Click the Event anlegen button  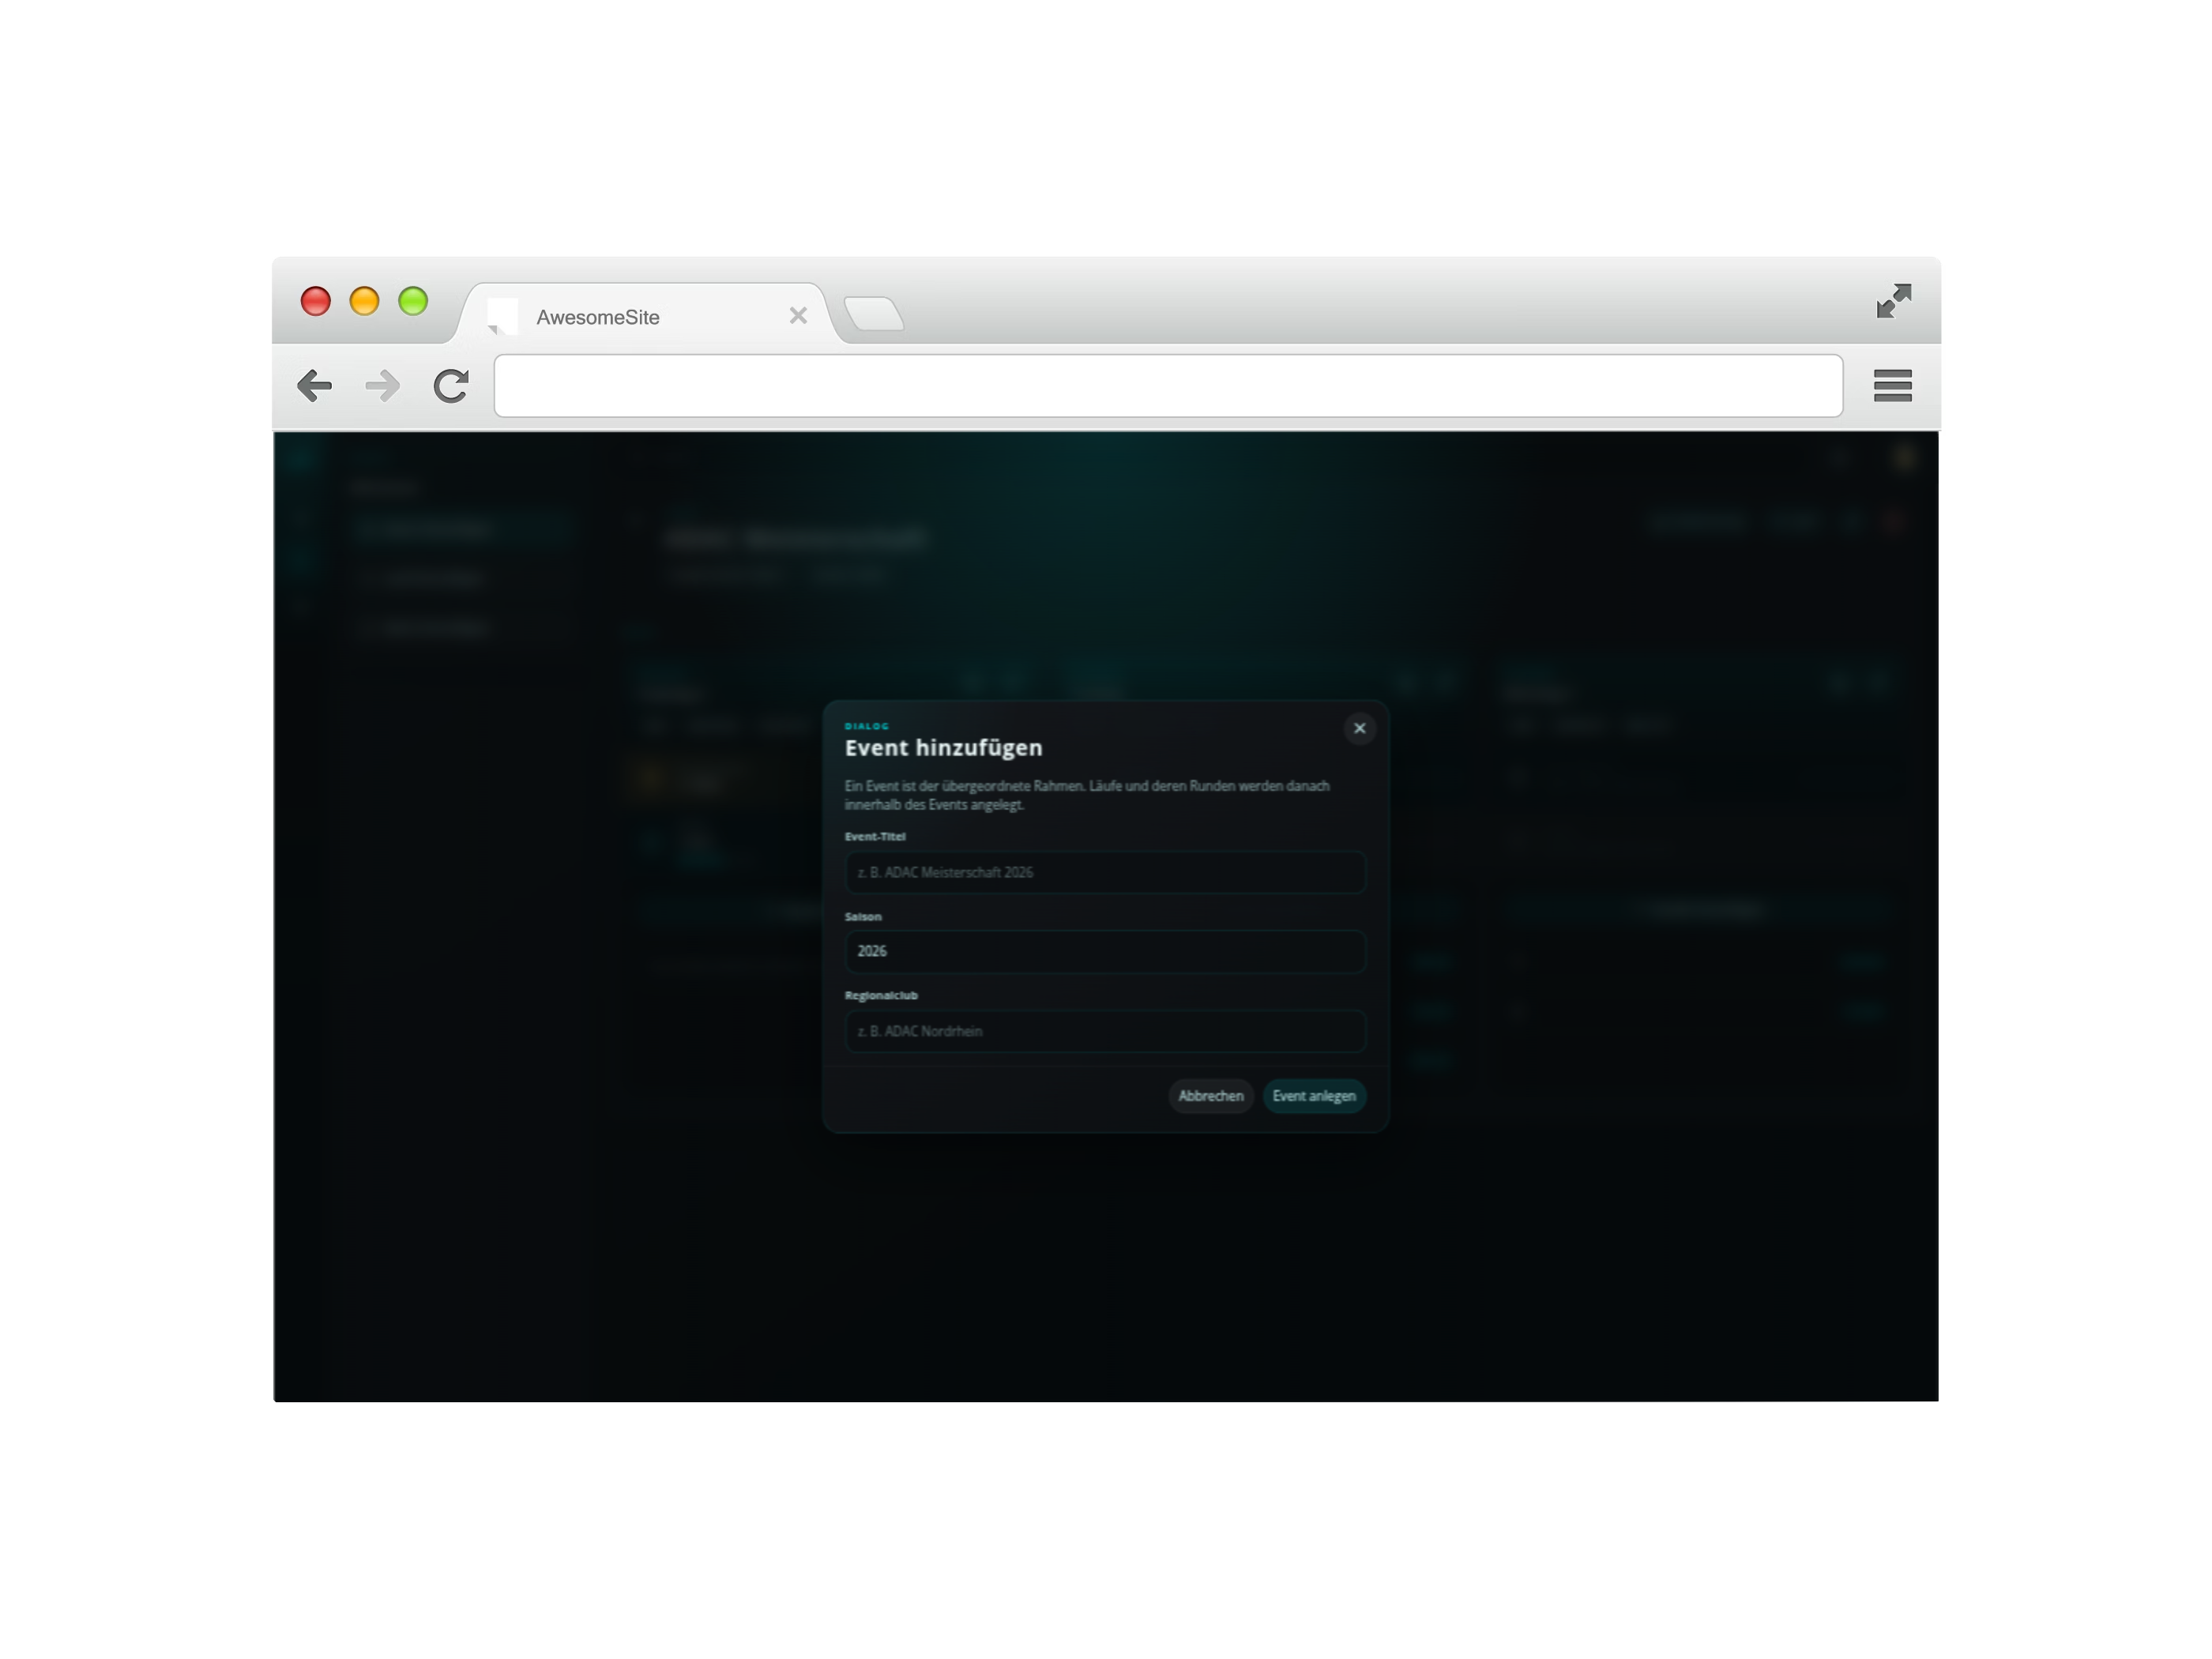1313,1096
